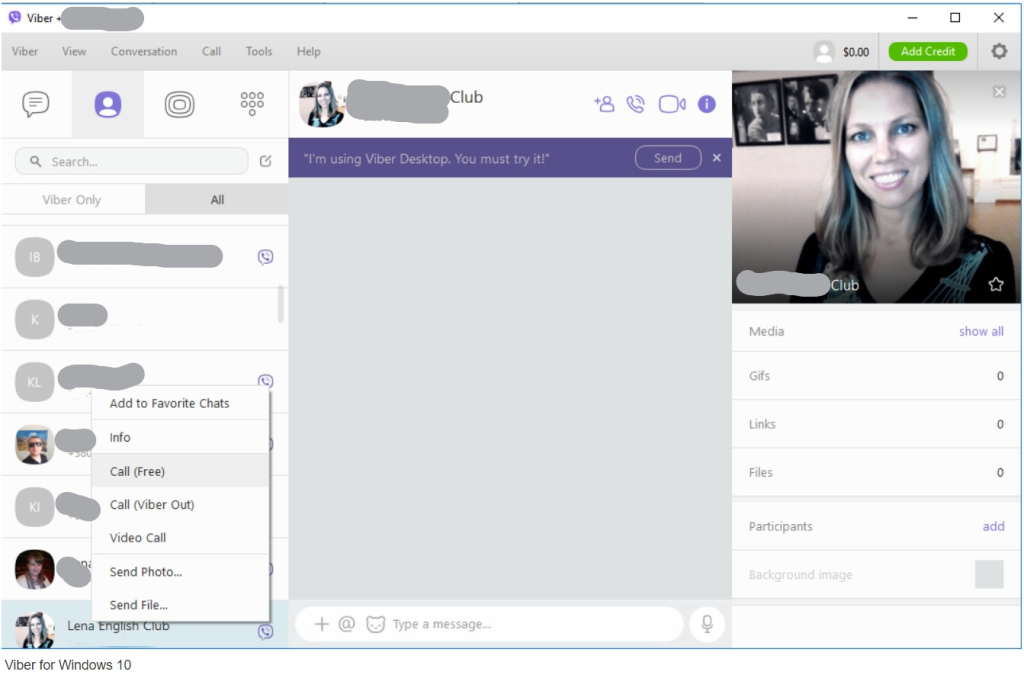This screenshot has height=675, width=1024.
Task: Select the Lena English Club contact row
Action: point(144,625)
